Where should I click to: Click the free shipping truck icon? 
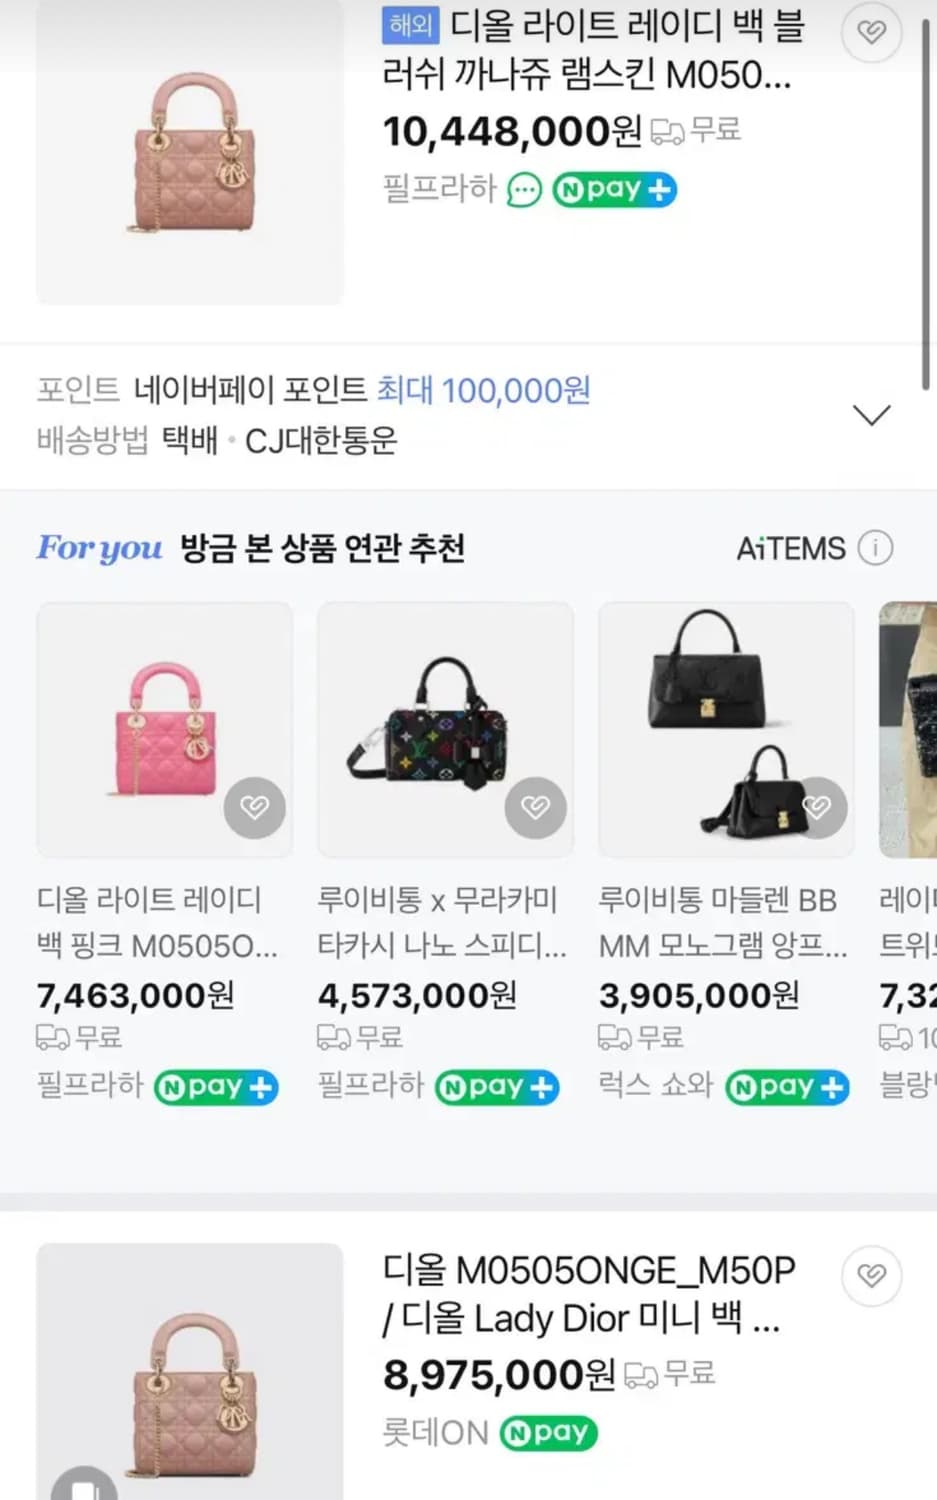tap(670, 131)
